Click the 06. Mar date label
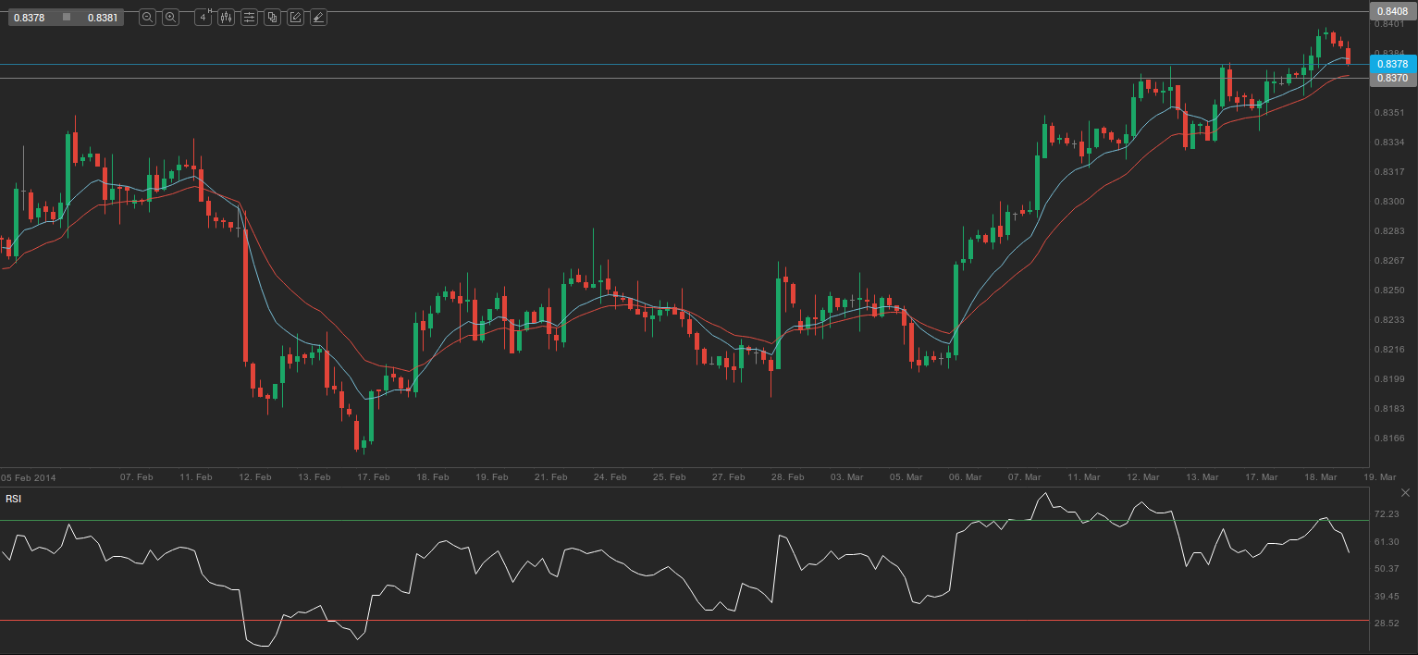The width and height of the screenshot is (1418, 655). pos(964,478)
